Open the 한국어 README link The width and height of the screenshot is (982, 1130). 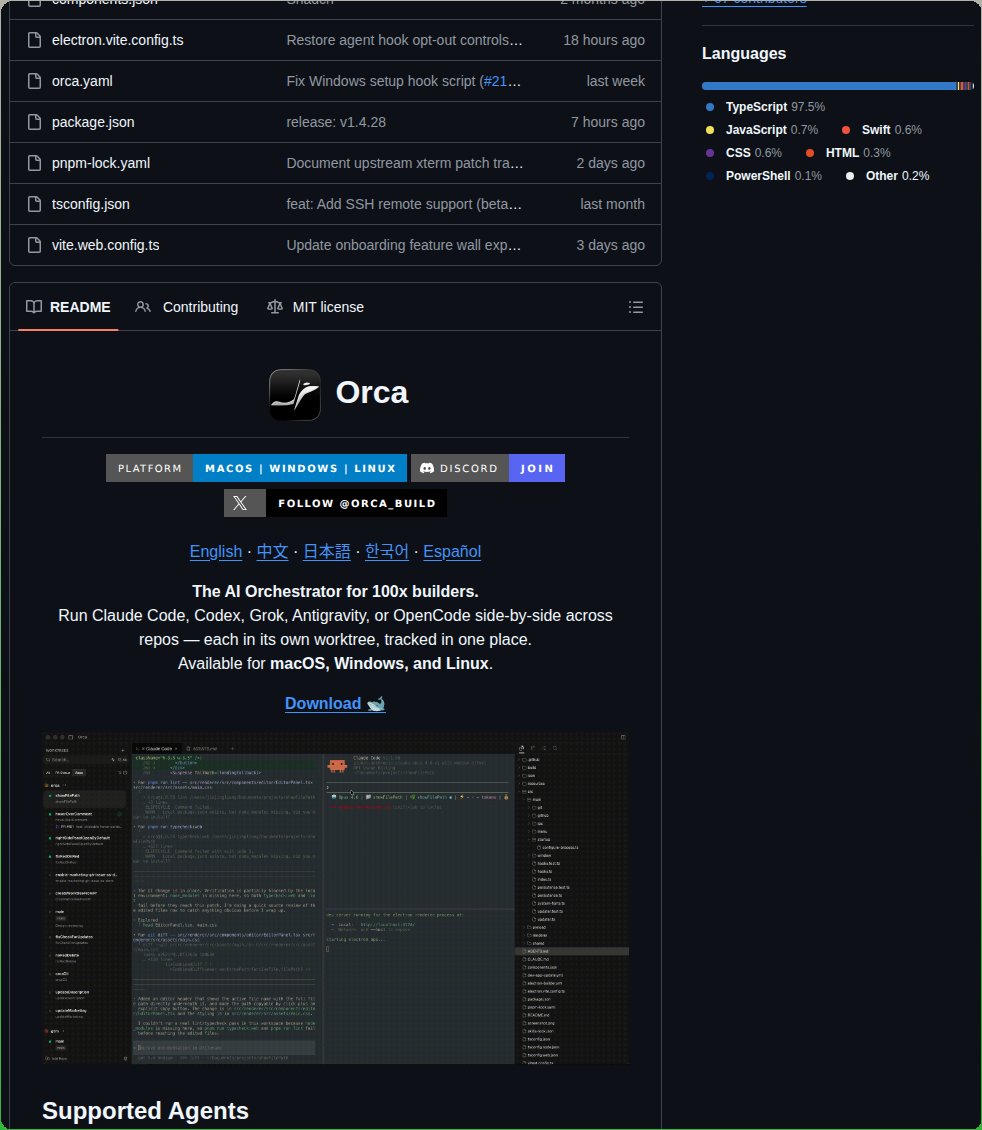tap(387, 552)
